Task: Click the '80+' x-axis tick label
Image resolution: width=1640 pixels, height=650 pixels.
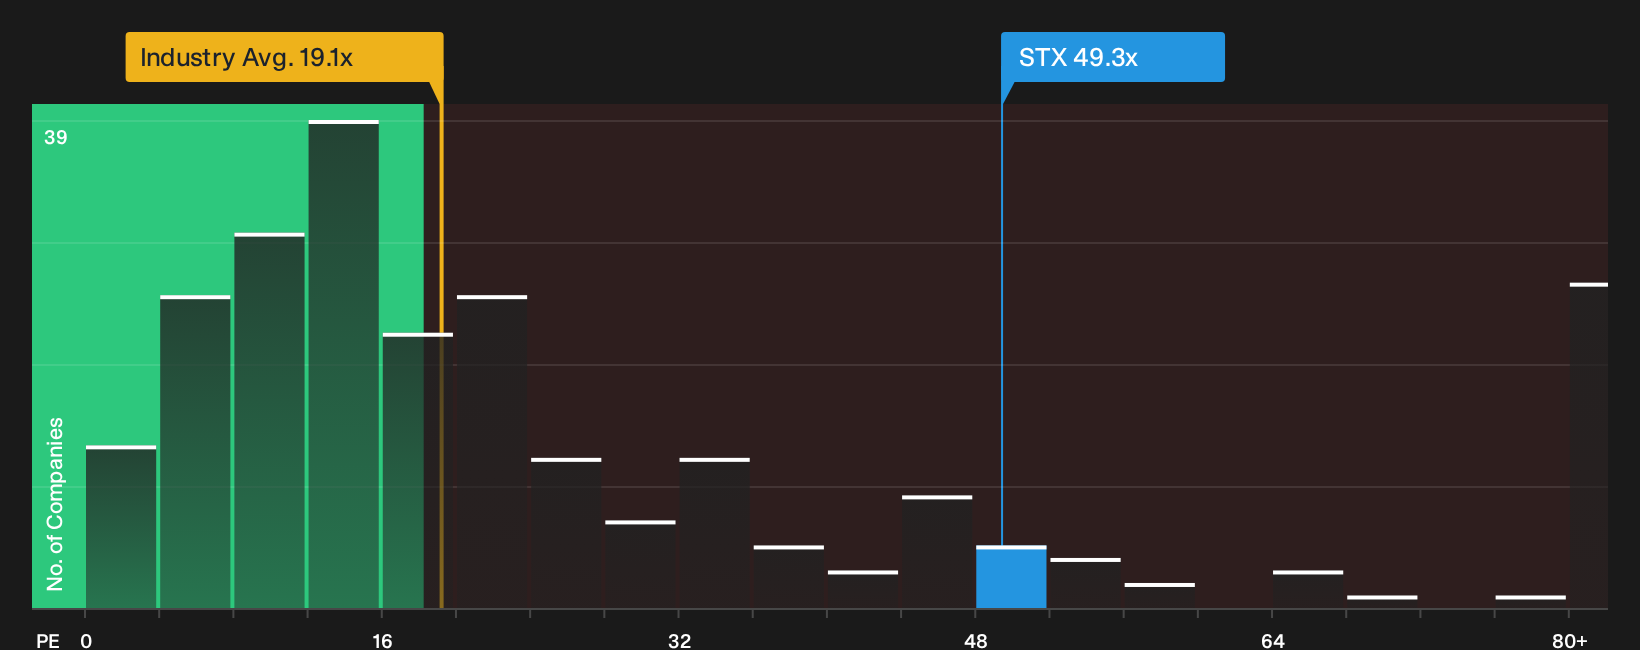Action: pyautogui.click(x=1570, y=641)
